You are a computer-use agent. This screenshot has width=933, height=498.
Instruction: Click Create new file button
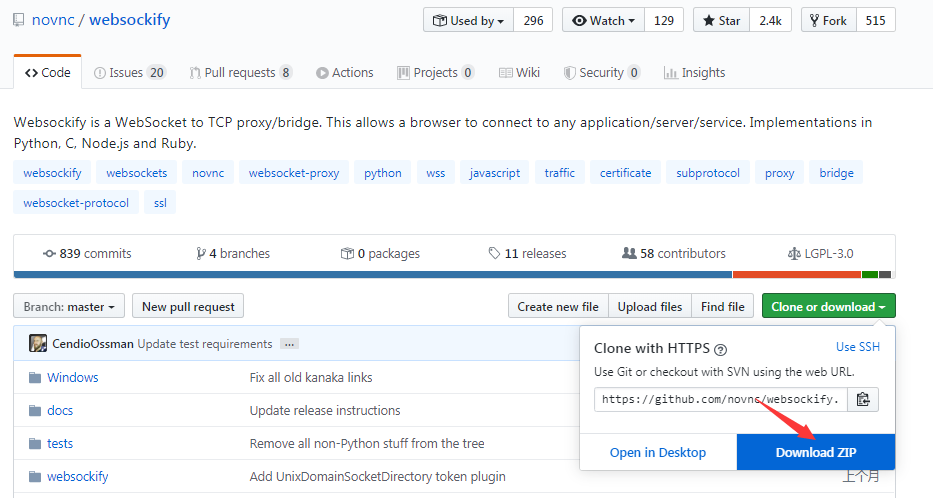click(558, 306)
